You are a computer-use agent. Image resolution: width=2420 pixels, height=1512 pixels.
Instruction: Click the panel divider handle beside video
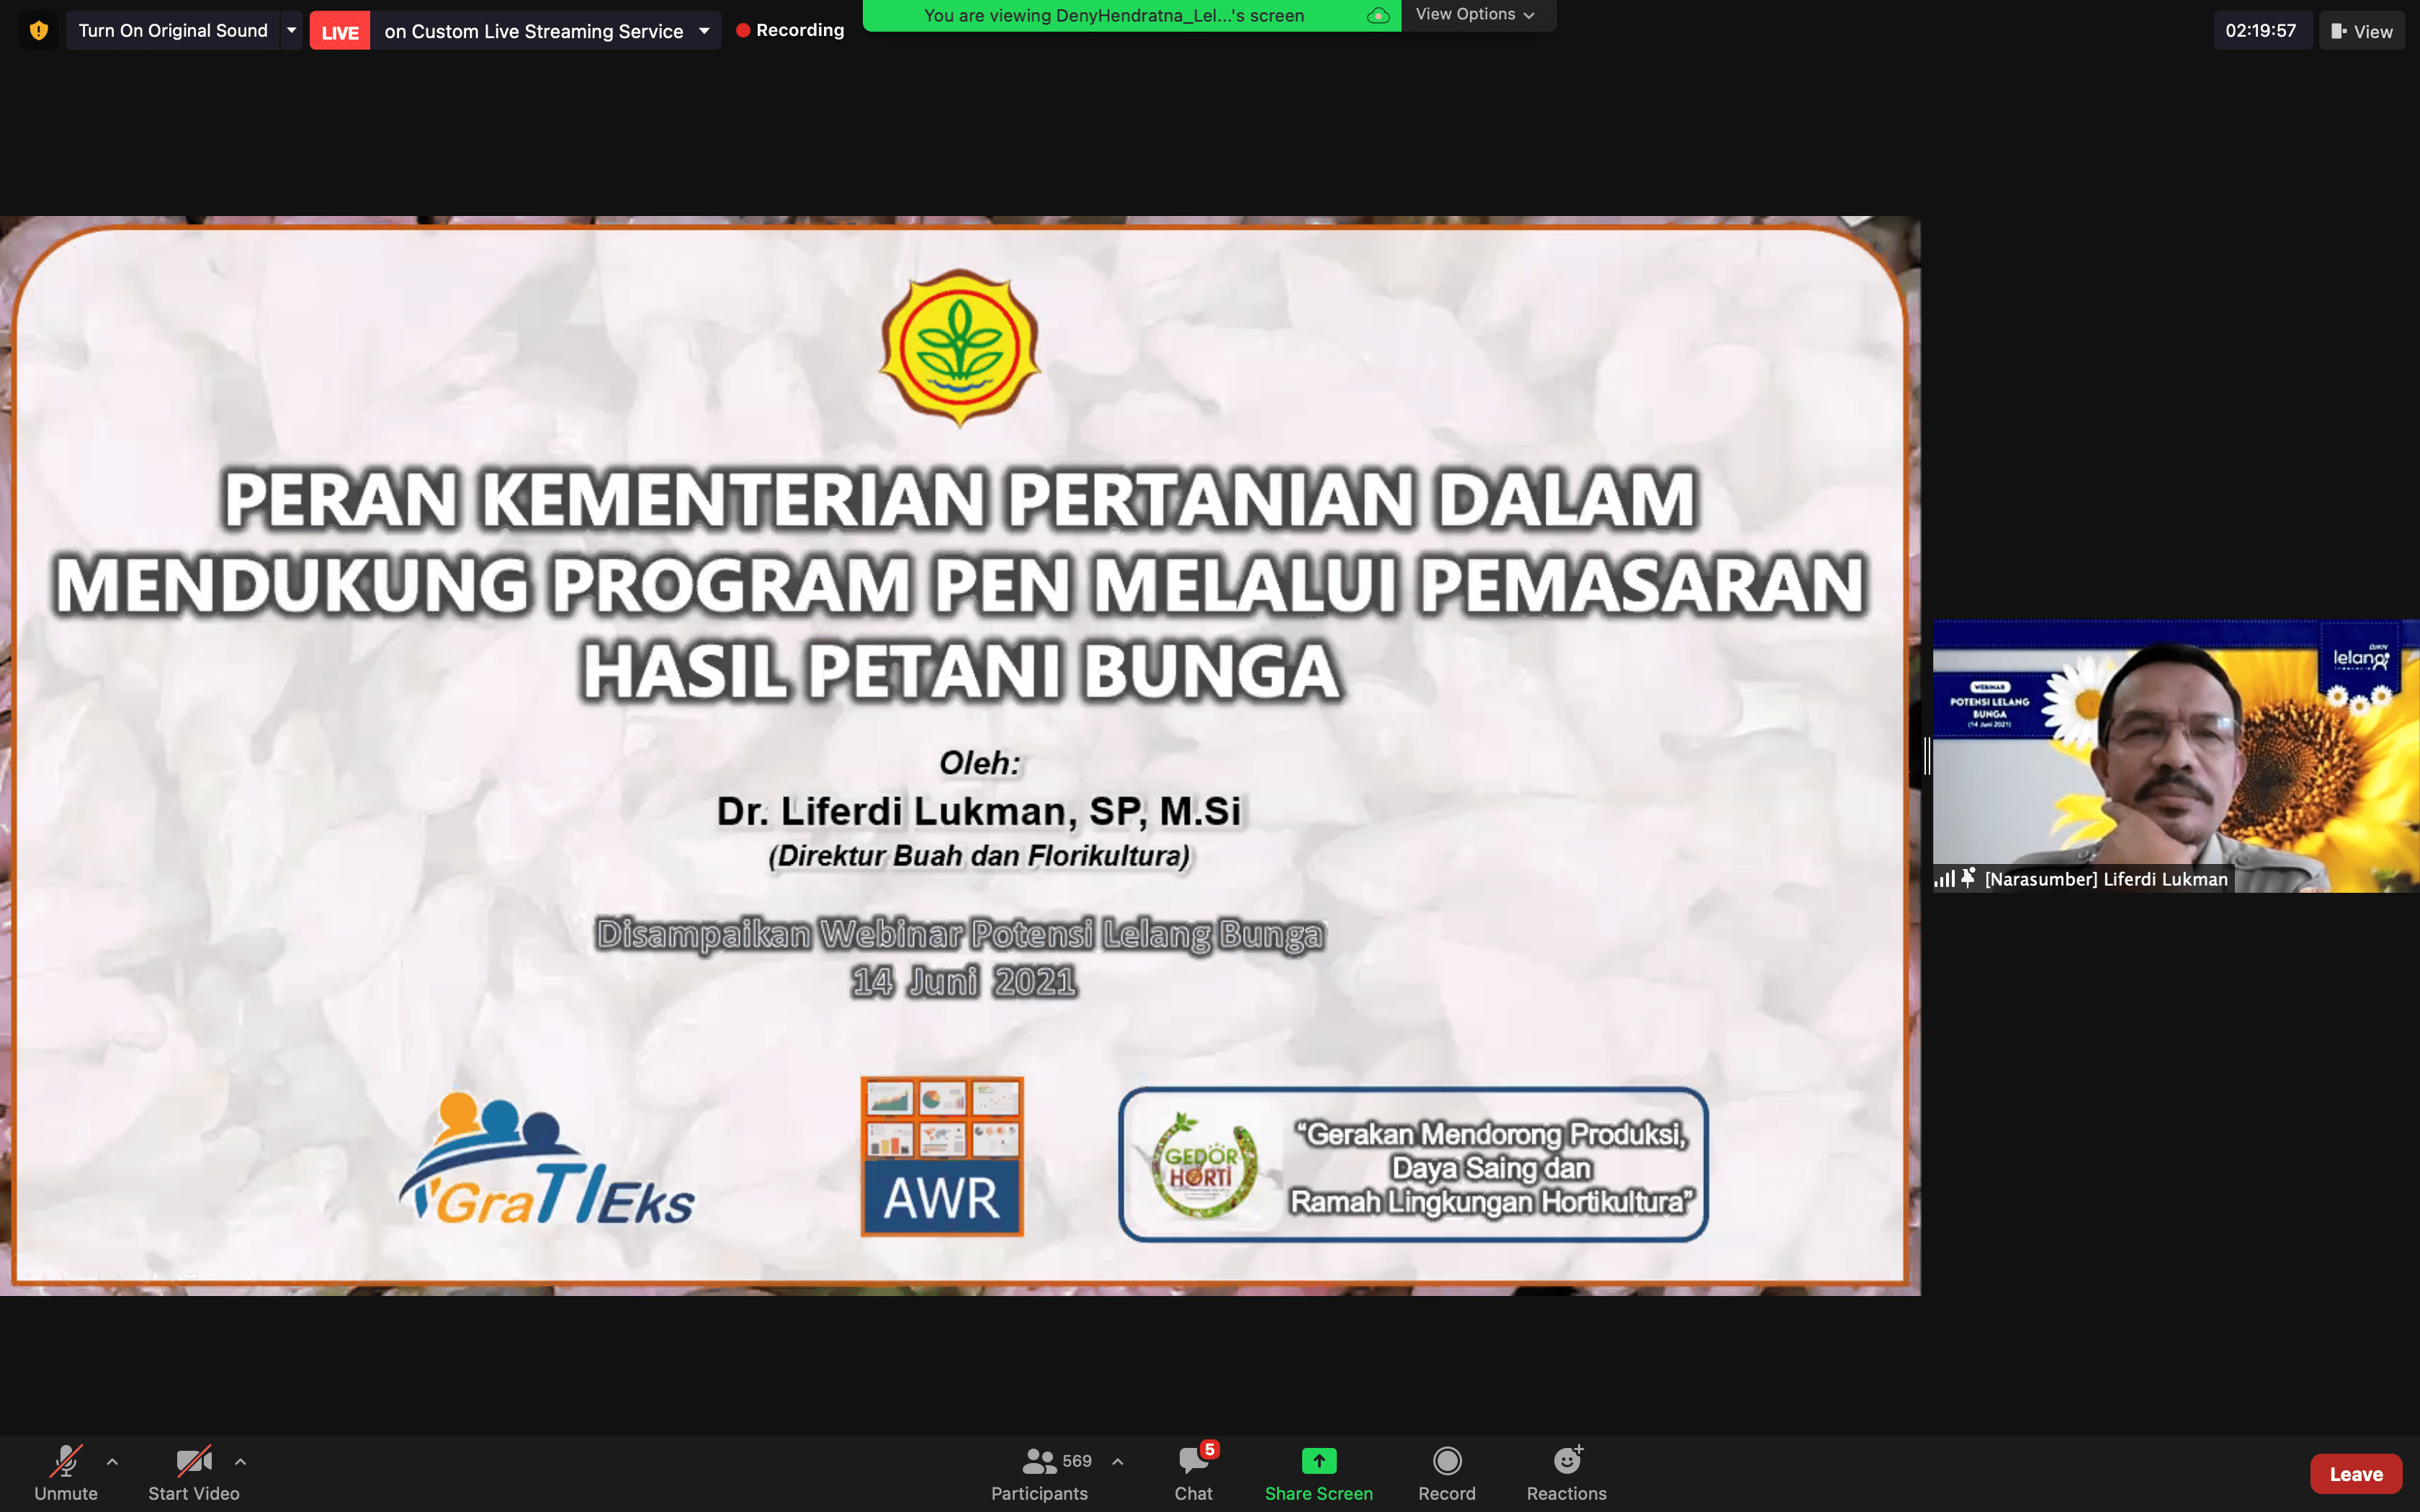click(x=1927, y=755)
